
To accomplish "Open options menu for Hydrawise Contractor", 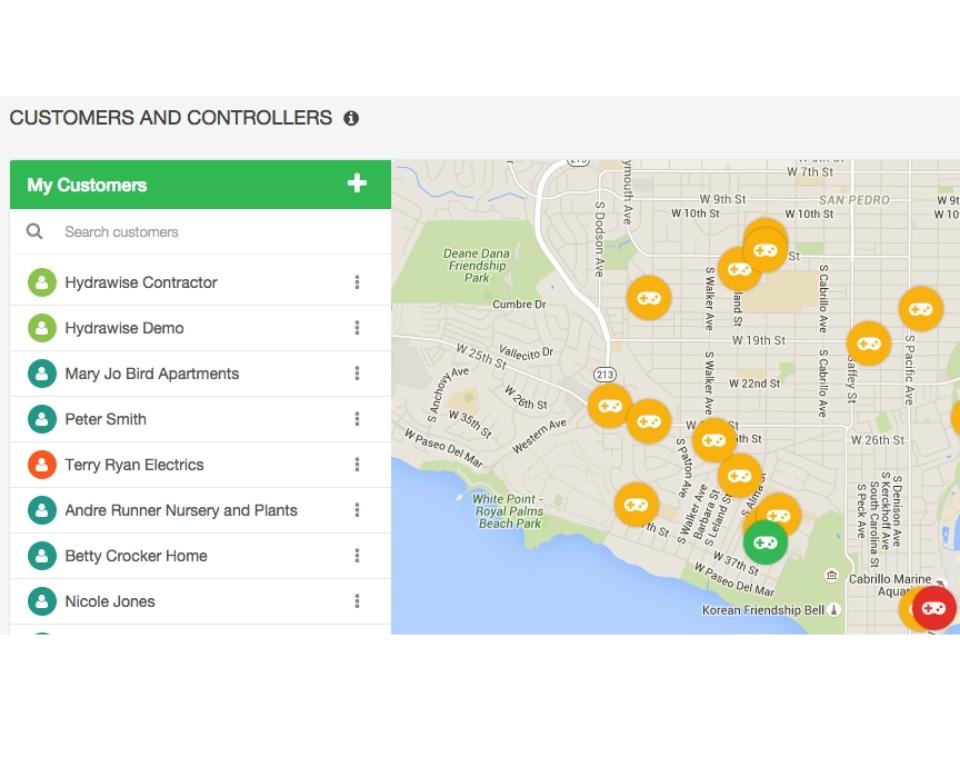I will coord(357,283).
